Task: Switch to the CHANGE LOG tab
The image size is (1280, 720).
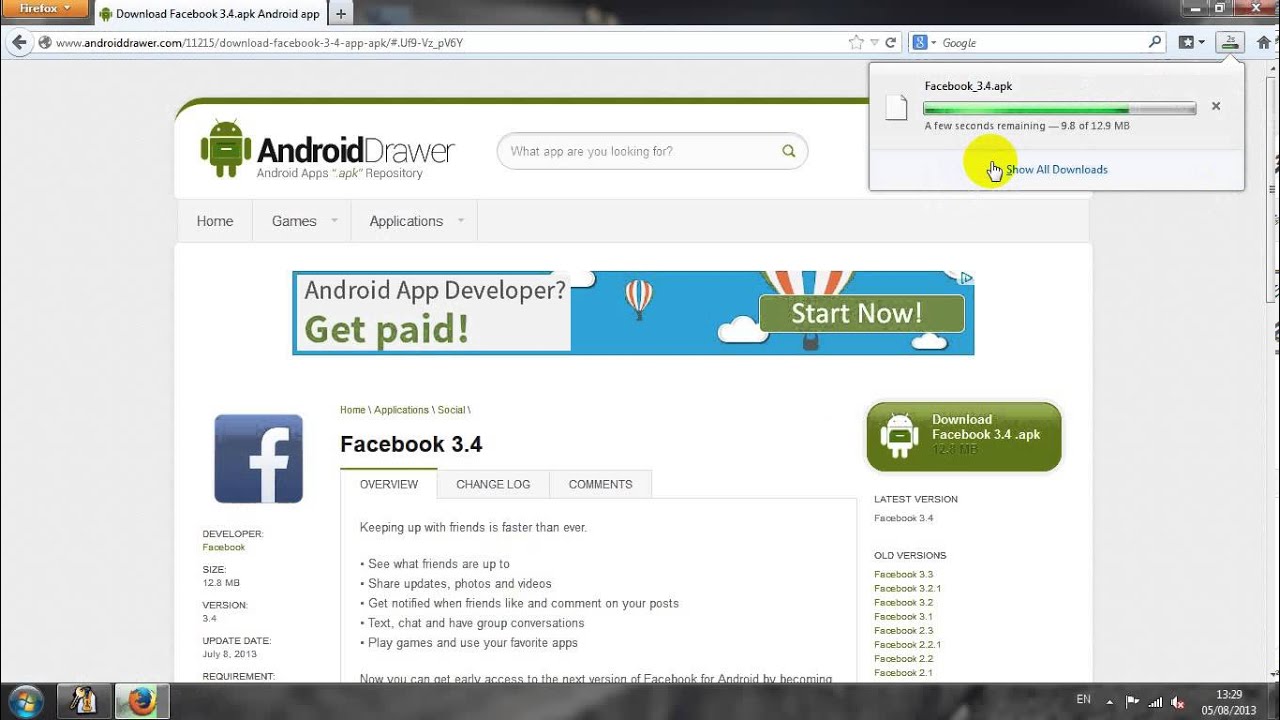Action: (x=493, y=484)
